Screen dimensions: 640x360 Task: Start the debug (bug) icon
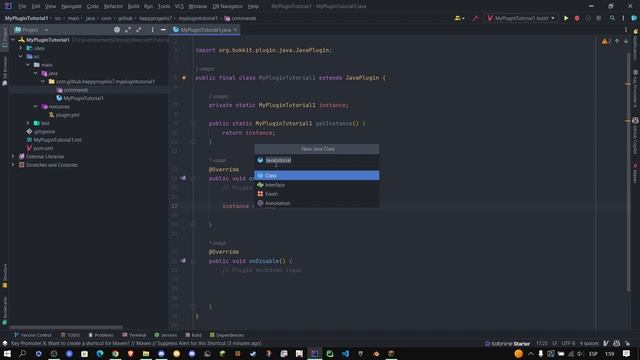pyautogui.click(x=577, y=18)
